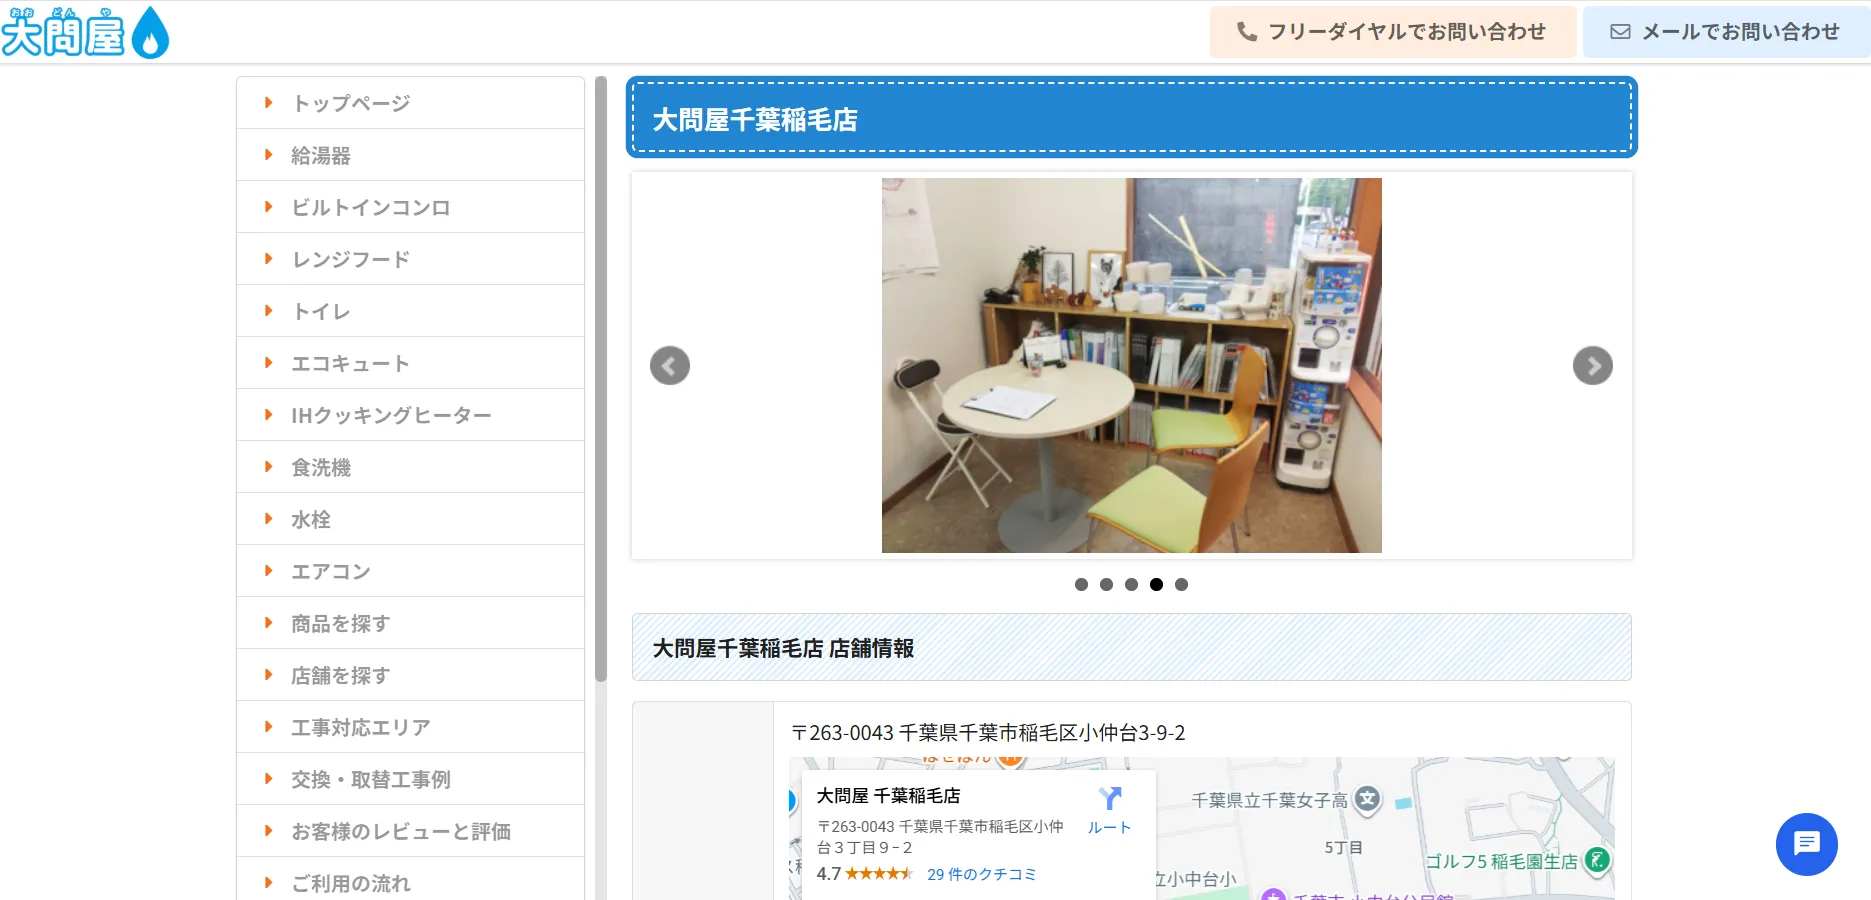Open the blue chat bubble widget
The width and height of the screenshot is (1871, 900).
(x=1806, y=844)
